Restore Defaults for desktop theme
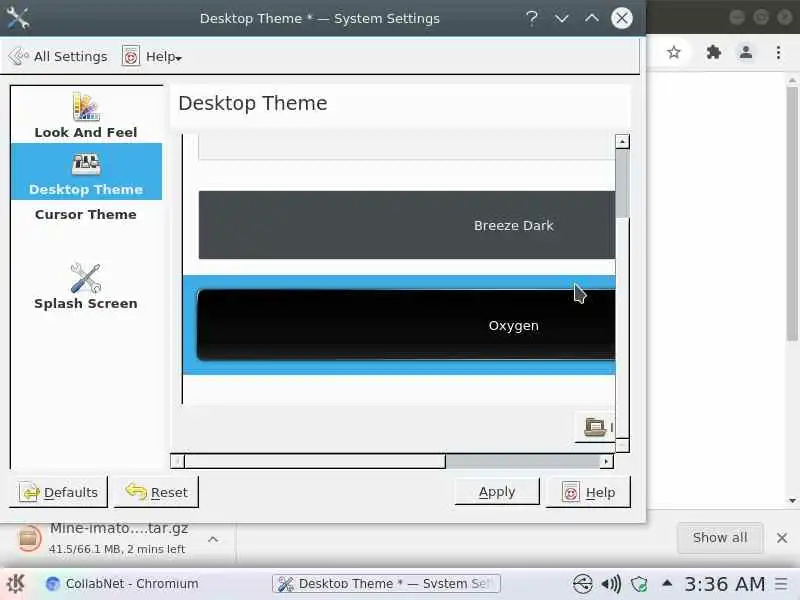The image size is (800, 600). [59, 492]
